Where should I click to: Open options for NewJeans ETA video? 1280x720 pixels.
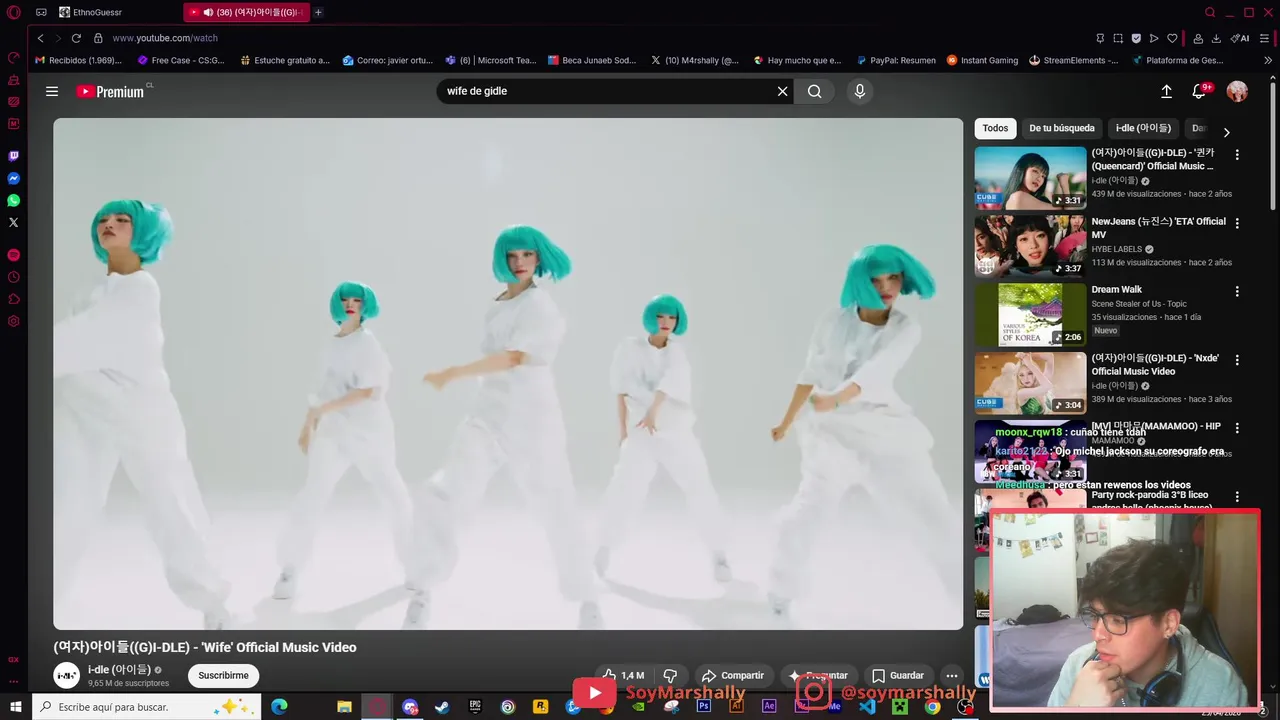1237,223
